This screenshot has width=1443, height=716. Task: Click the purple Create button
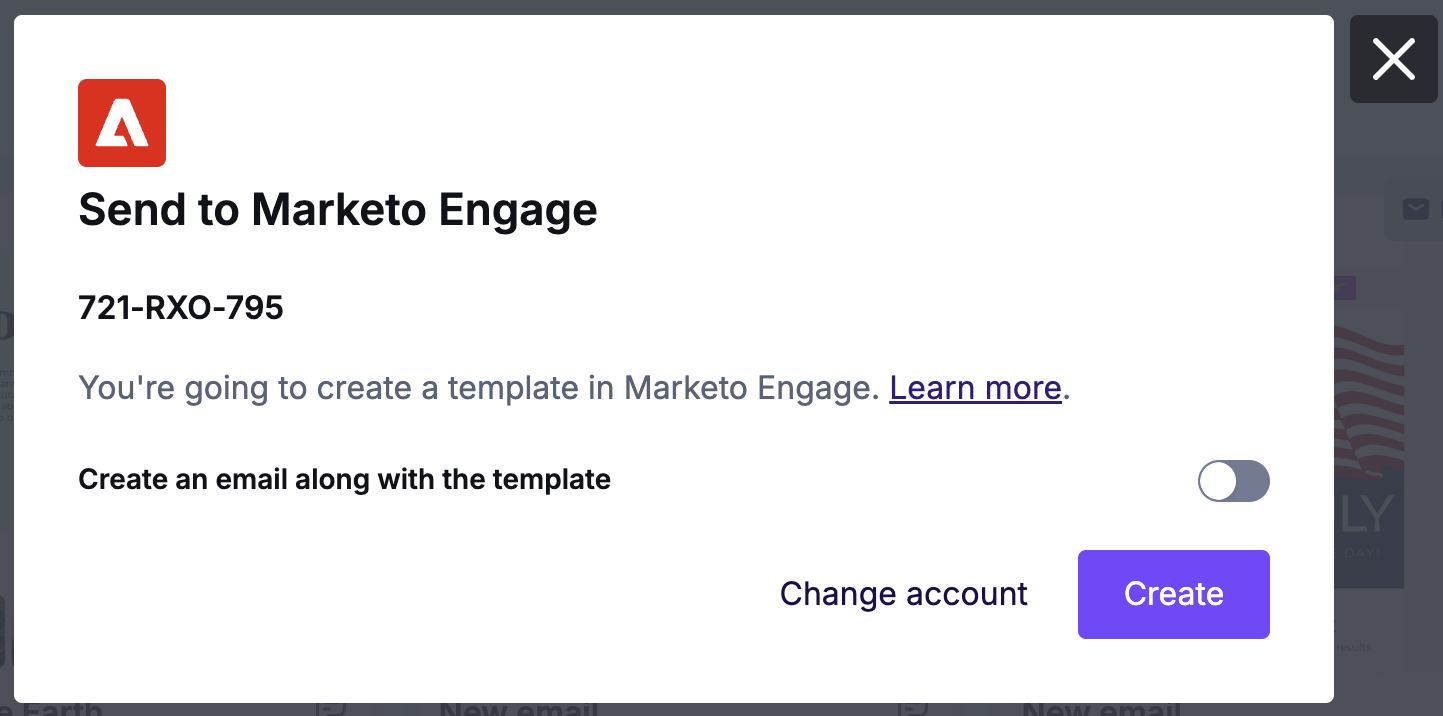pyautogui.click(x=1174, y=594)
